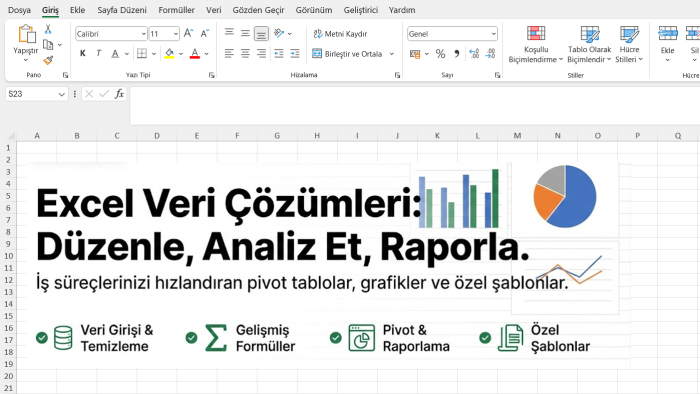Switch to Veri tab

213,10
